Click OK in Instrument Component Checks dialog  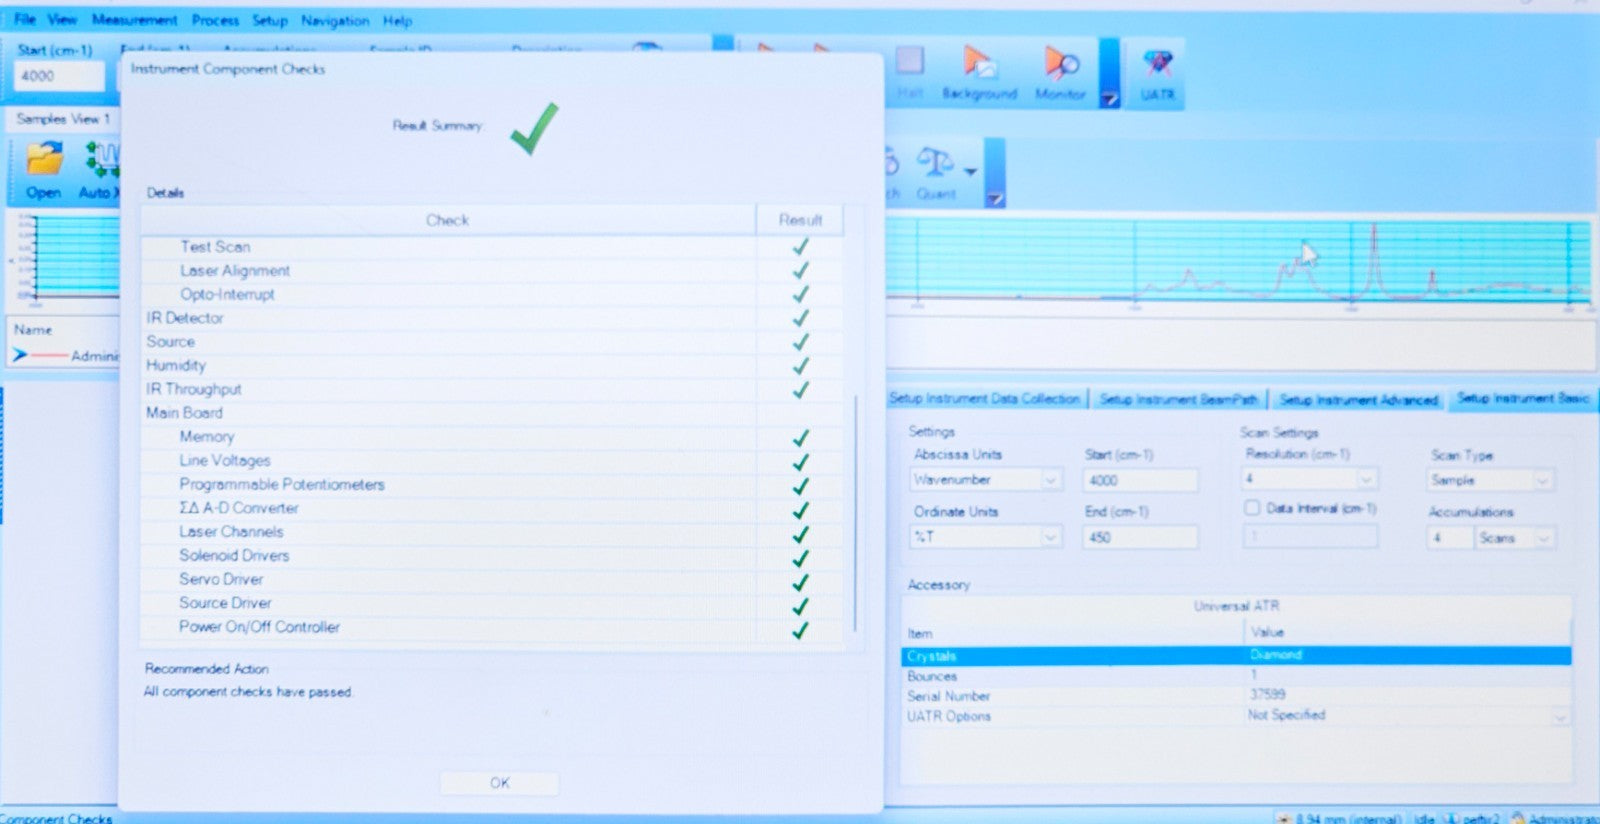[x=499, y=783]
